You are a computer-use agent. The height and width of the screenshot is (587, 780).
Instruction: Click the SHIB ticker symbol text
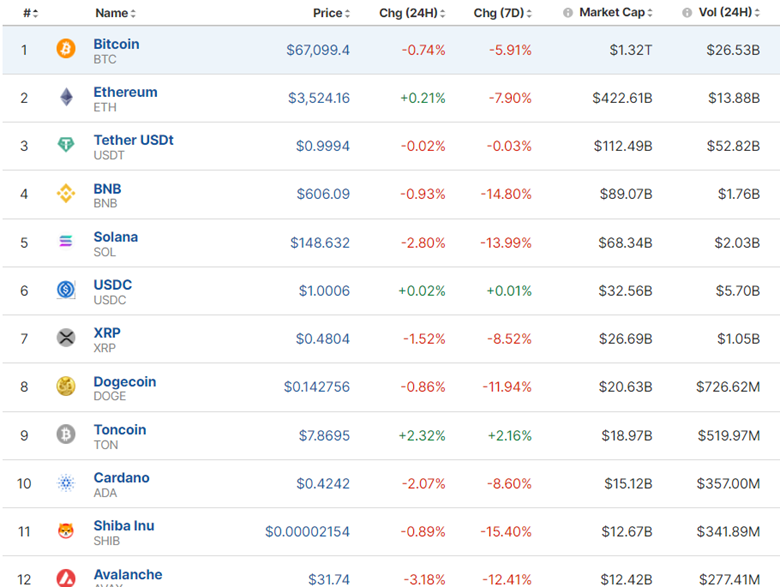point(107,541)
